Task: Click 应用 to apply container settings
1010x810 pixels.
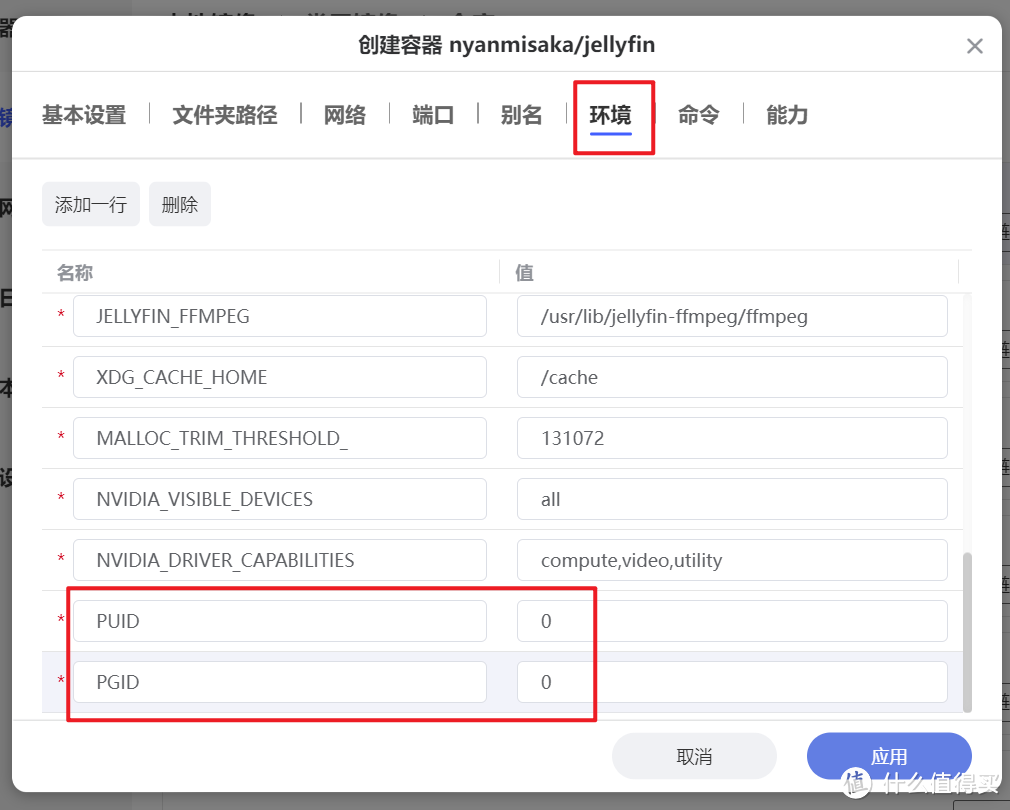Action: (x=888, y=756)
